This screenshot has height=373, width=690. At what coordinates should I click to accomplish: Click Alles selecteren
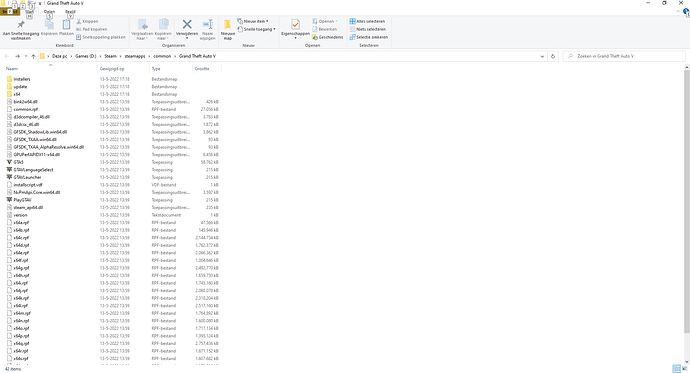(x=367, y=21)
